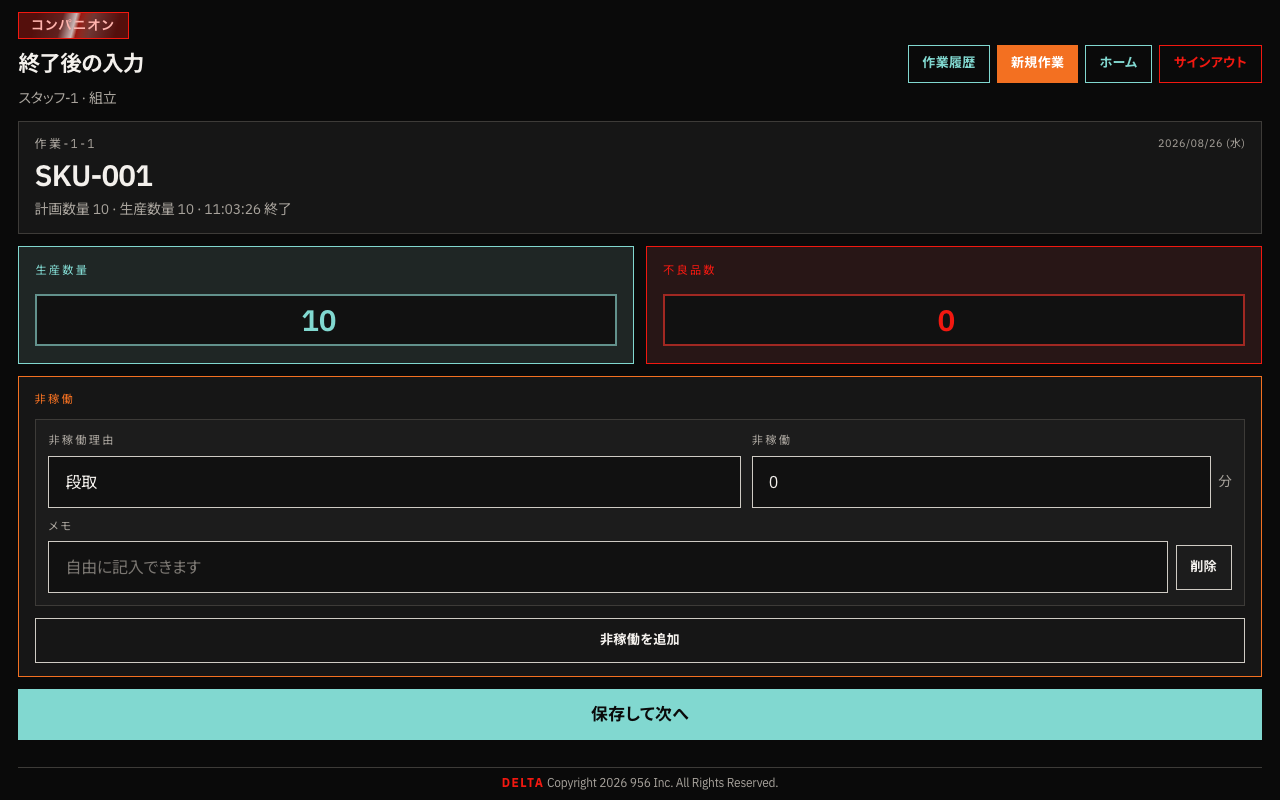
Task: Click サインアウト to sign out
Action: (1210, 64)
